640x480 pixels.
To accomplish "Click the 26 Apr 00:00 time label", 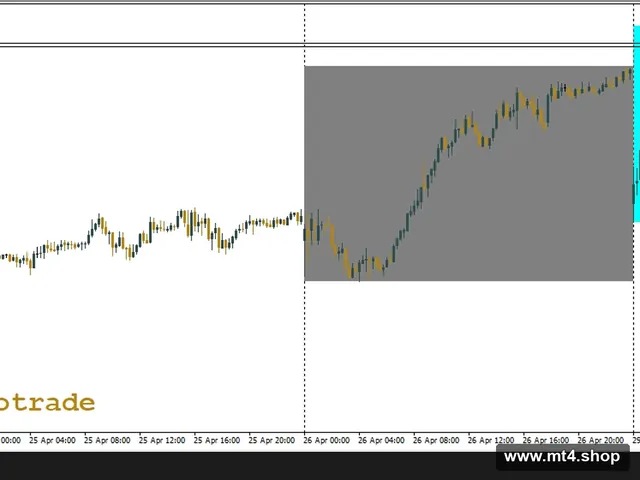I will [327, 440].
